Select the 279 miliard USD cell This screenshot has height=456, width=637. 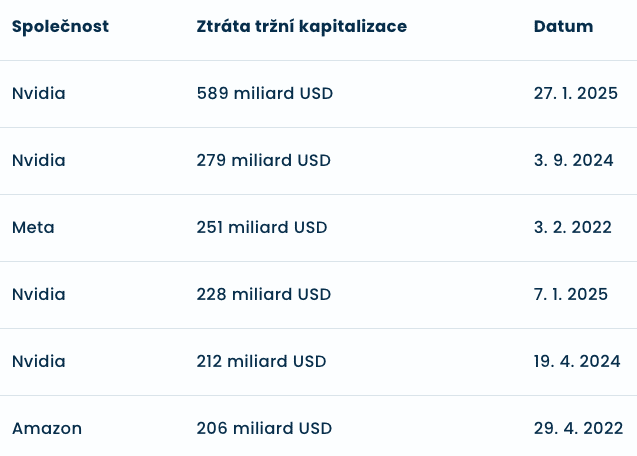tap(263, 161)
